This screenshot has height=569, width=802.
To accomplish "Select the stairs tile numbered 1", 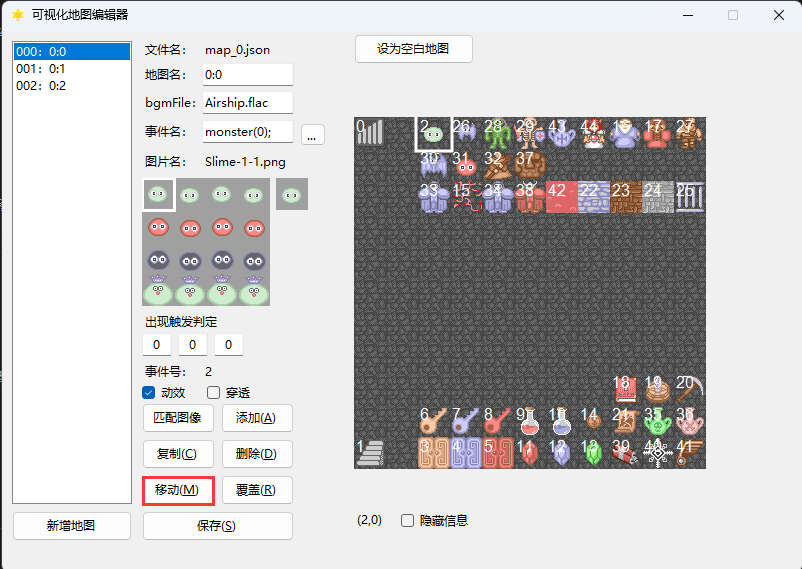I will coord(370,453).
